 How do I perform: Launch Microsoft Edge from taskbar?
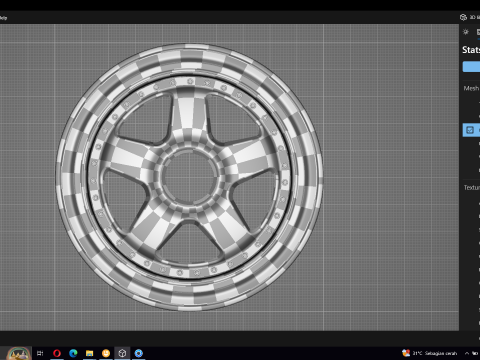click(73, 353)
